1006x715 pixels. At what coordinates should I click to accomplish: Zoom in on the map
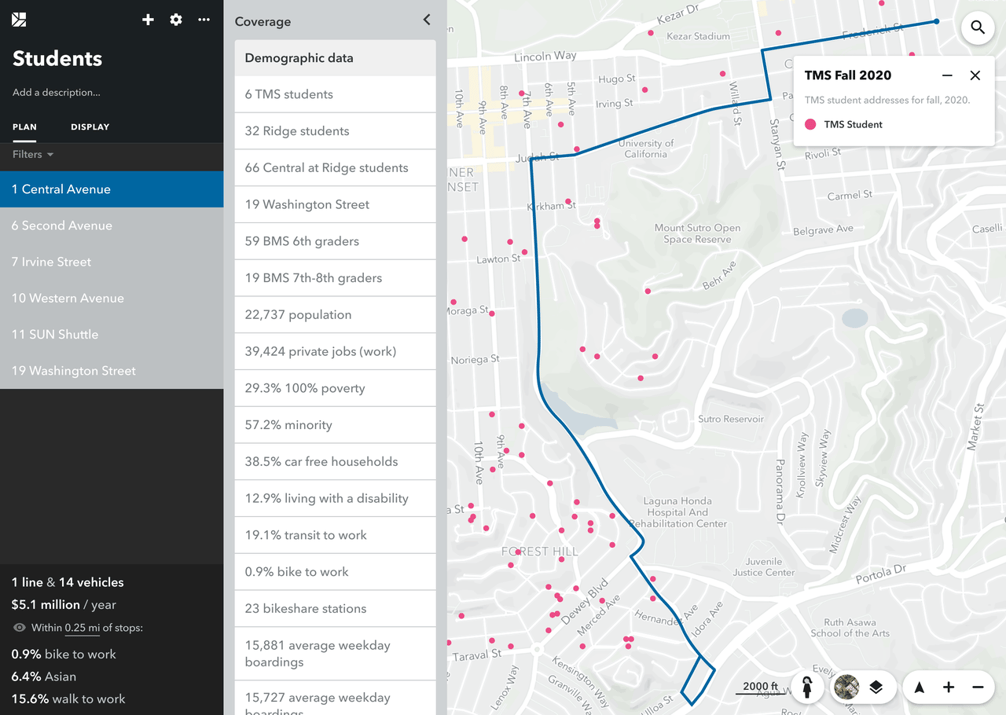(948, 687)
